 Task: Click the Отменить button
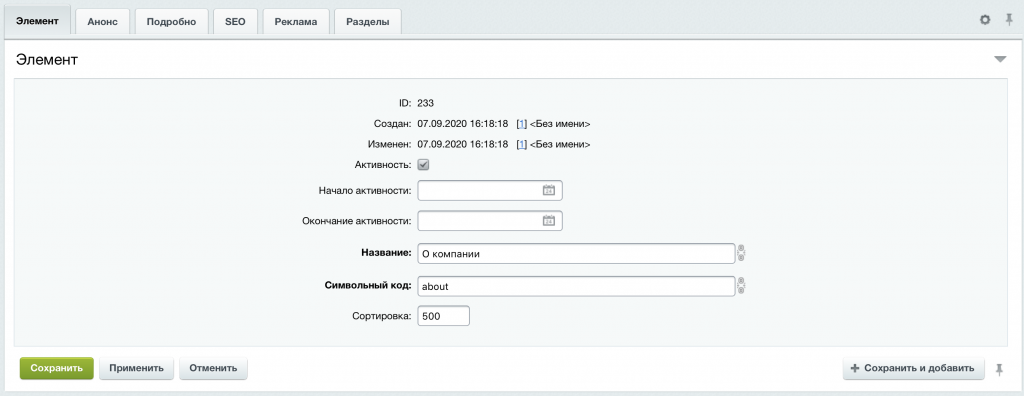point(213,368)
